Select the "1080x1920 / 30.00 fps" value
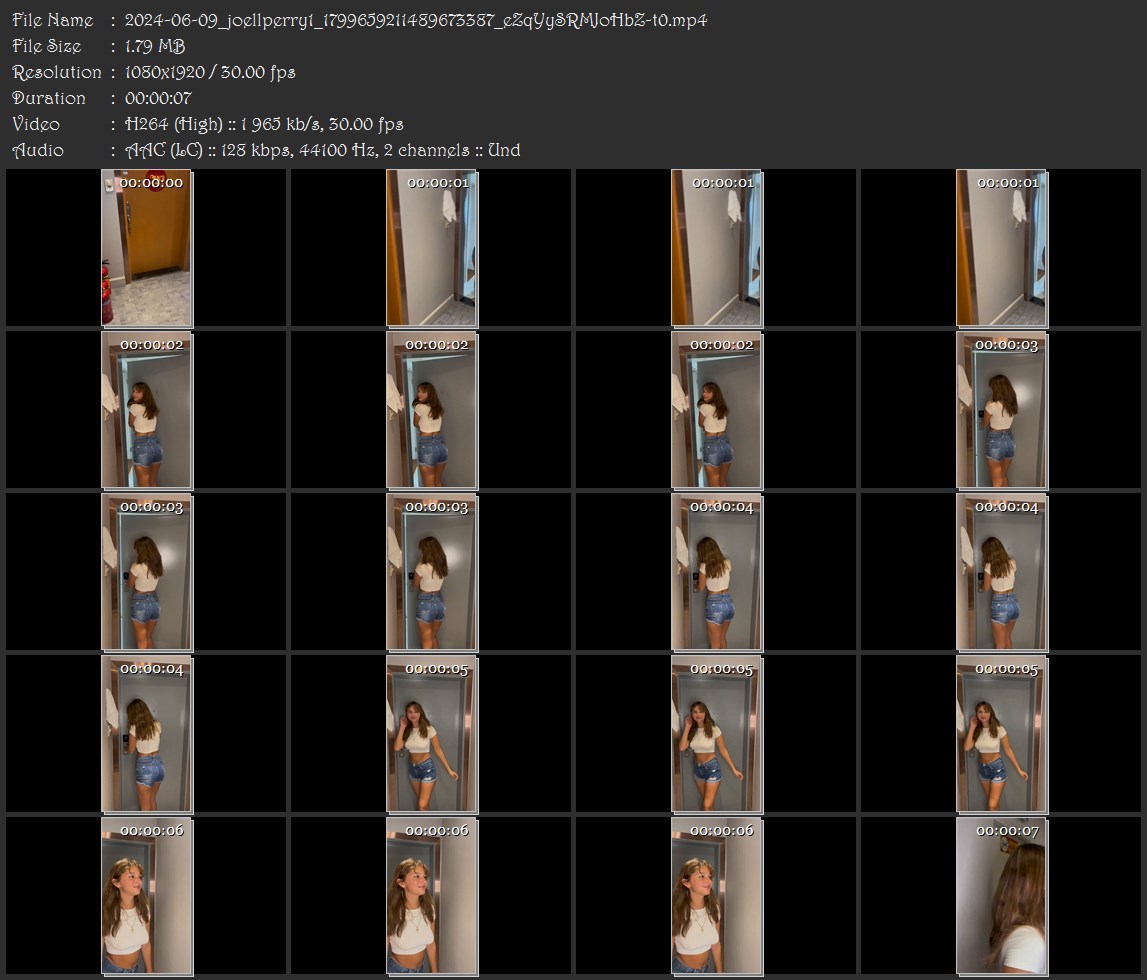The height and width of the screenshot is (980, 1147). 210,72
